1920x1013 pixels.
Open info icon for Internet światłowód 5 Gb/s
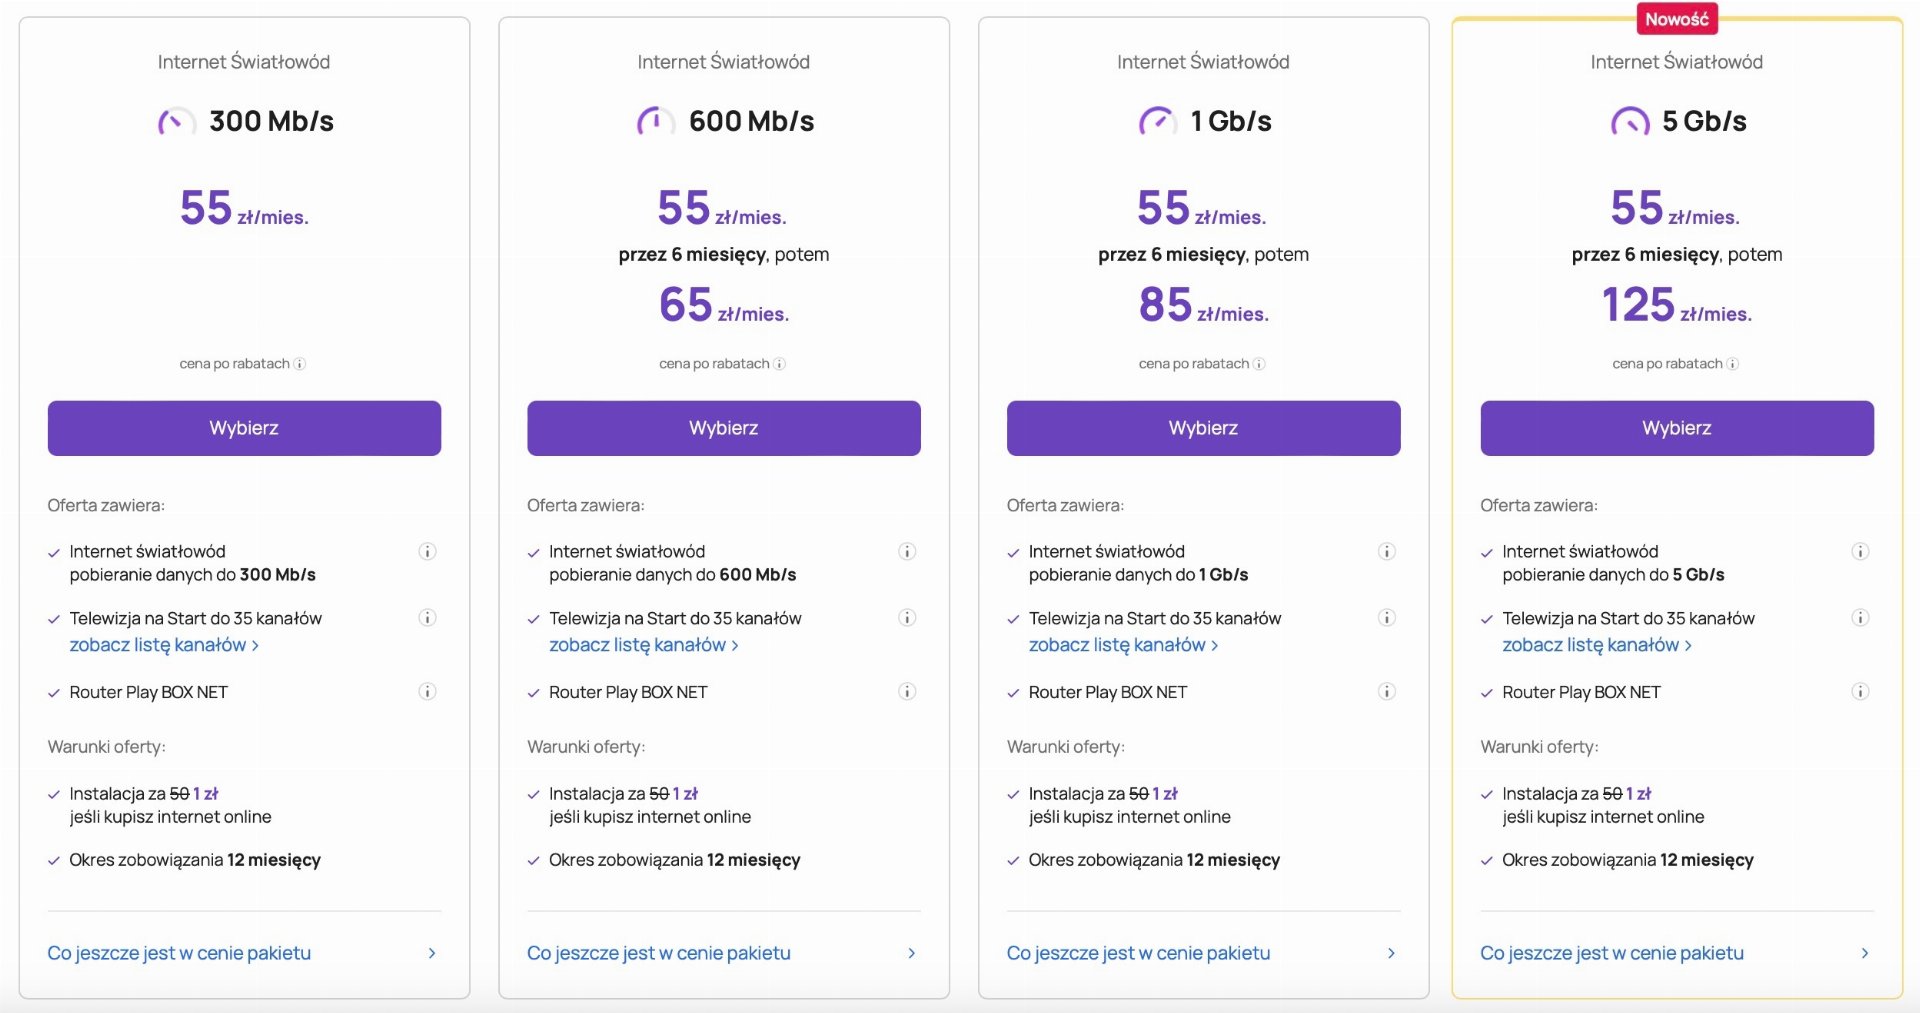point(1860,551)
